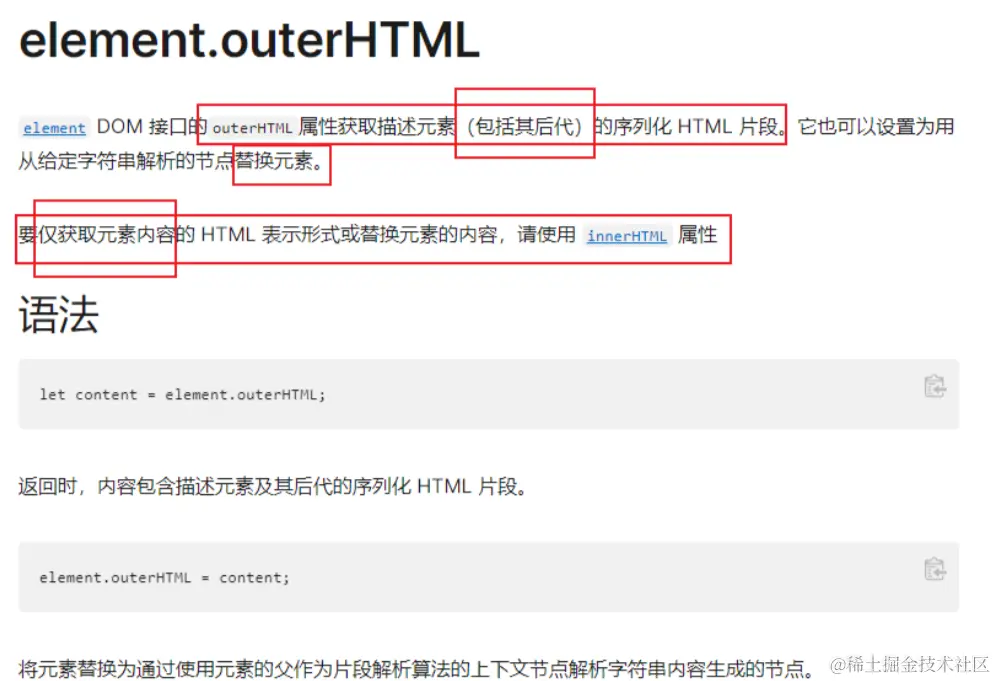Viewport: 996px width, 681px height.
Task: Click the code line 'element.outerHTML = content;'
Action: pos(165,577)
